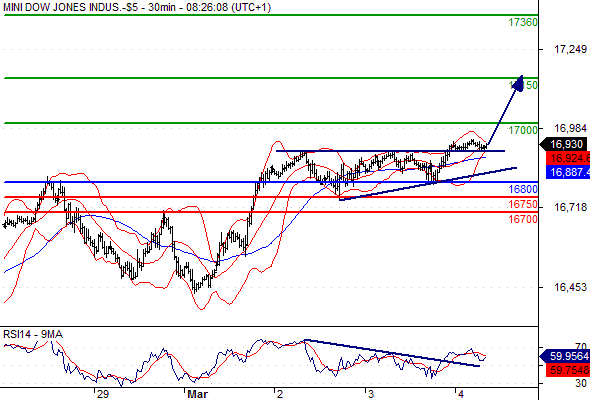Click the 2 date marker on time axis
Viewport: 590px width, 400px height.
(280, 394)
